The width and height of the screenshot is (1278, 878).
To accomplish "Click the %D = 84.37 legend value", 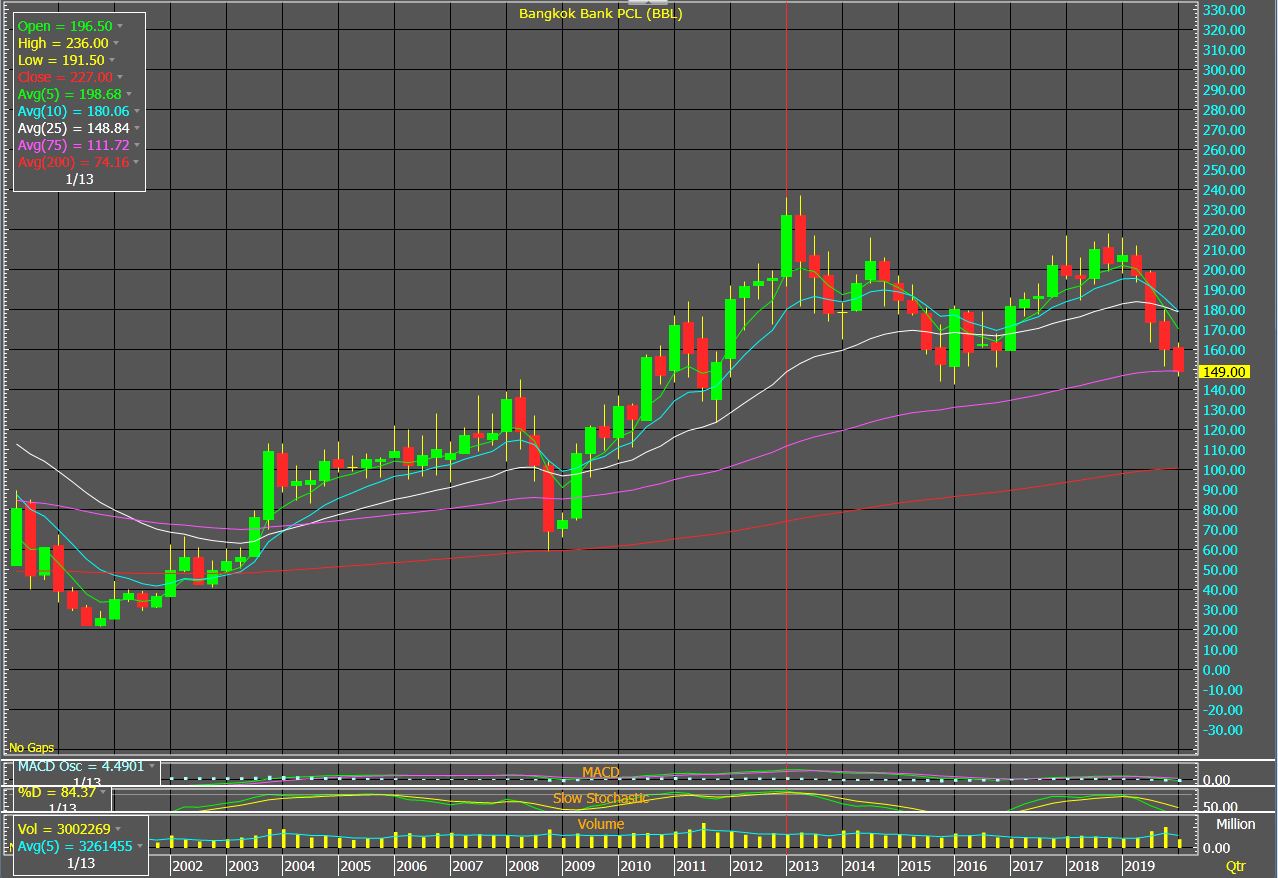I will [56, 792].
